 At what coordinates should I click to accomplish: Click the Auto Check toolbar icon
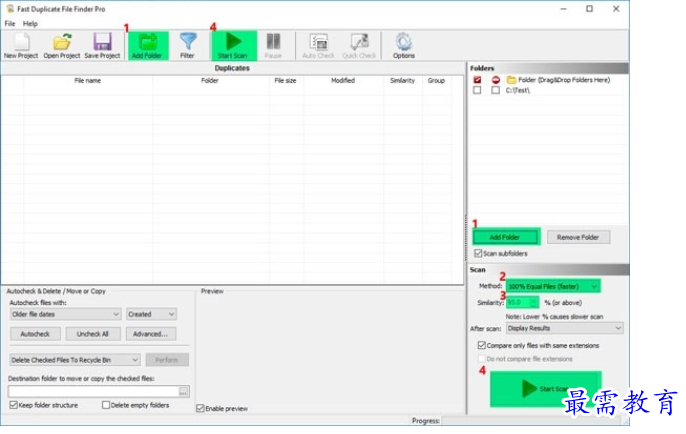pos(318,46)
